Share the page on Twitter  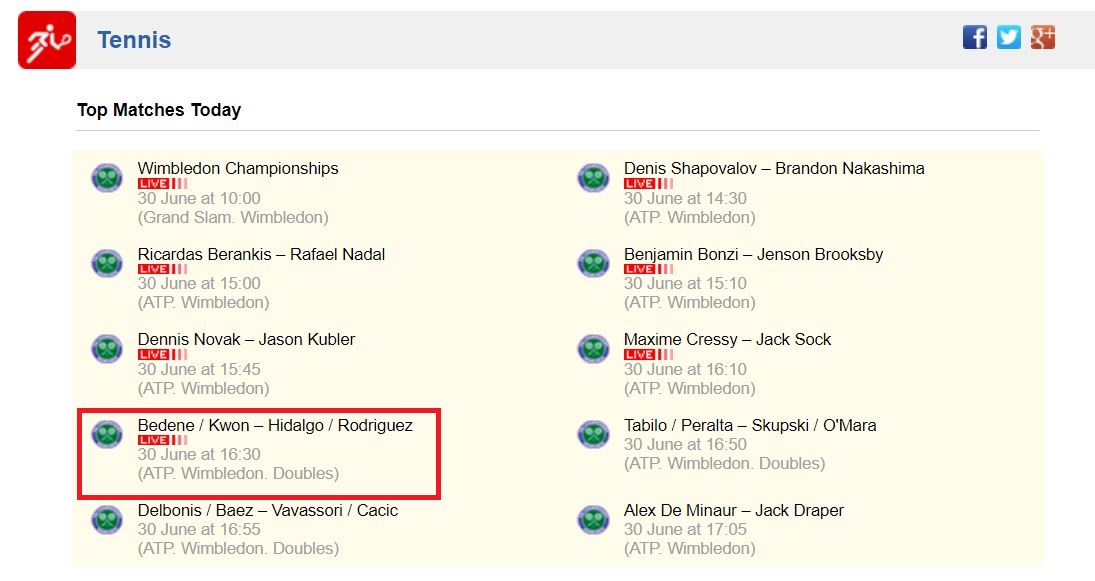point(1008,37)
